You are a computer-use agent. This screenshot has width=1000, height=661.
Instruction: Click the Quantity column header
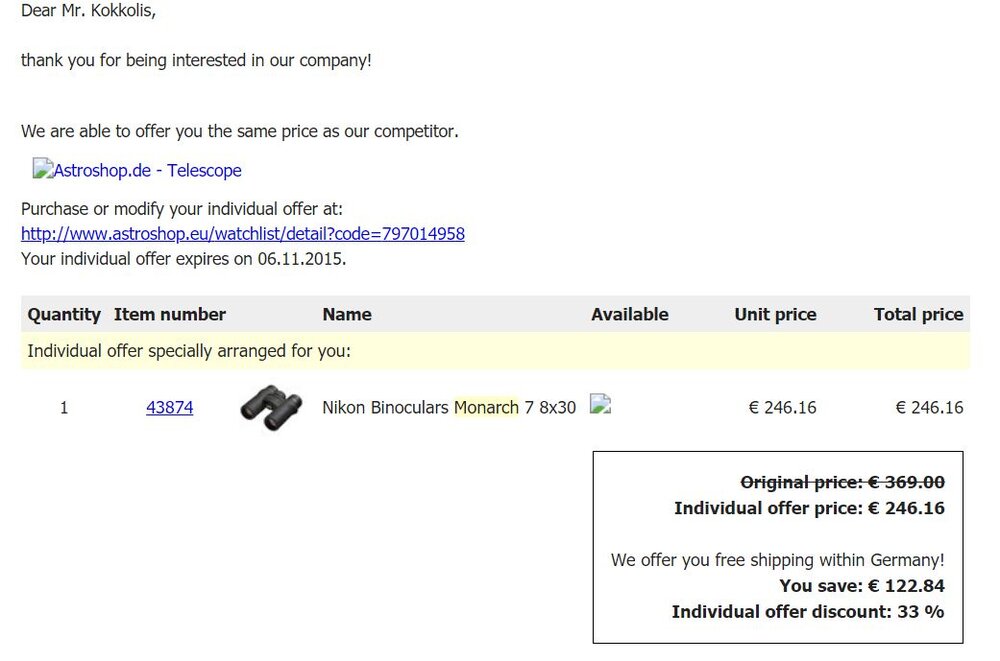(64, 314)
